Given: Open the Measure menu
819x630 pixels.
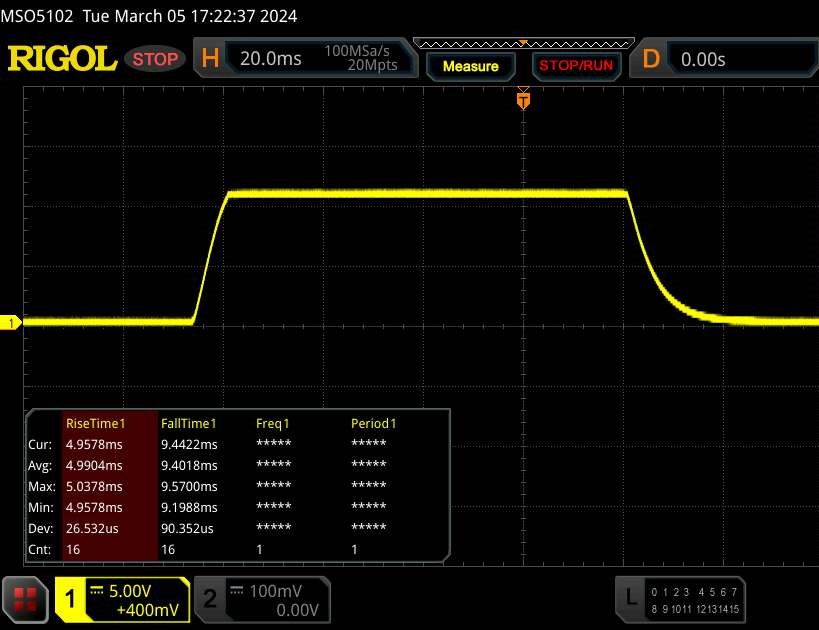Looking at the screenshot, I should pos(471,66).
